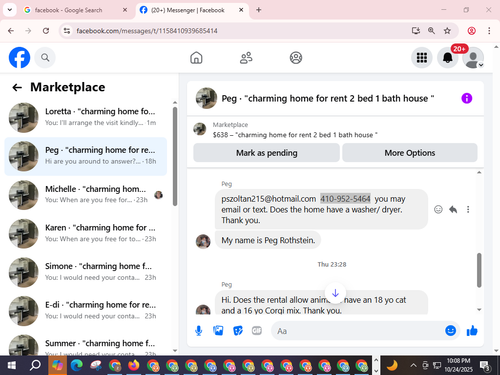View site information icon in address bar
Viewport: 500px width, 375px height.
(67, 31)
